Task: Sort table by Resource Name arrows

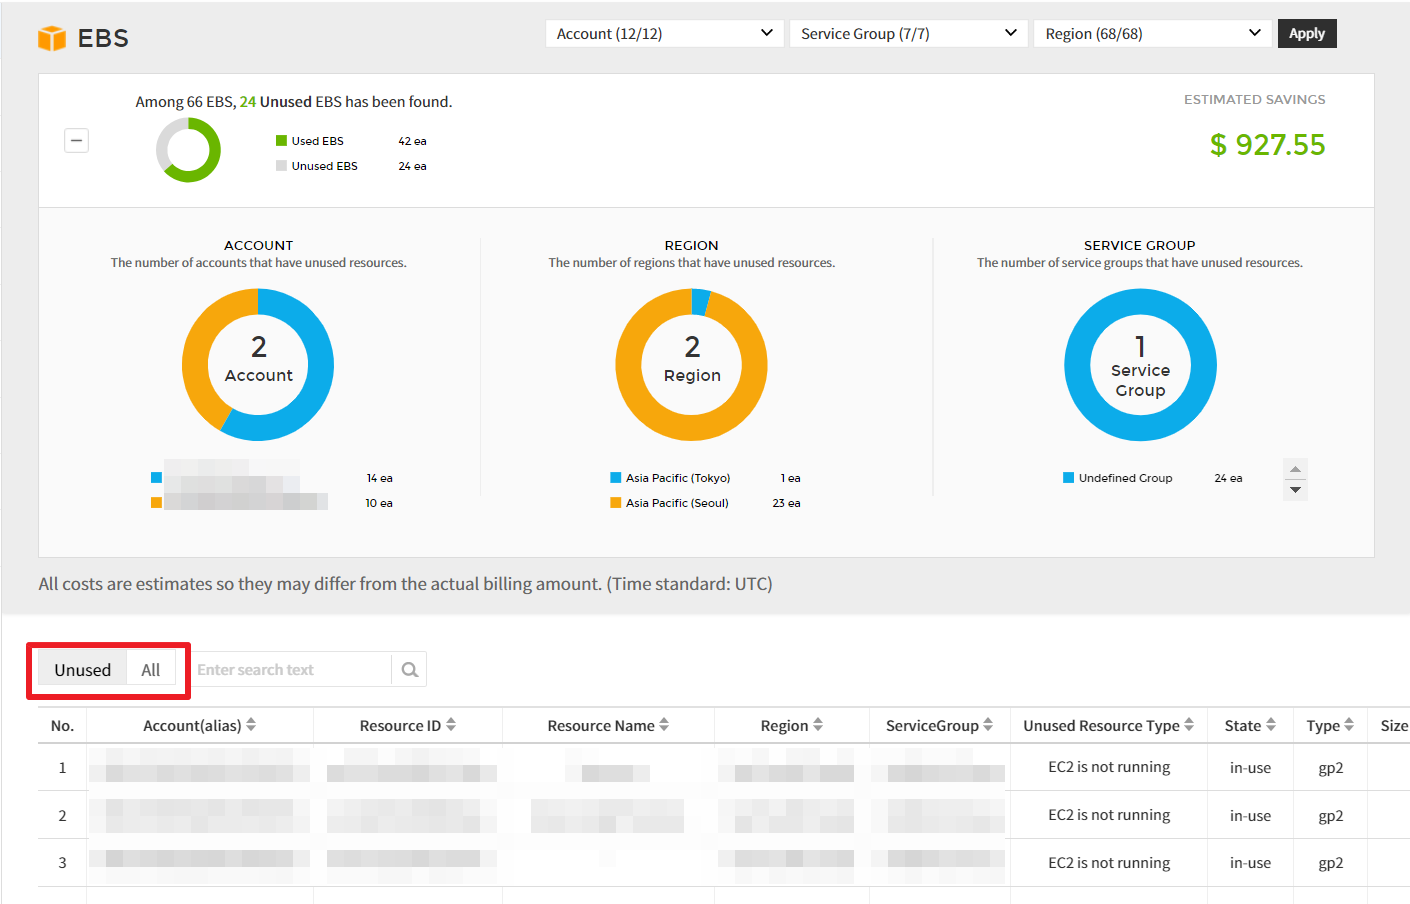Action: click(664, 725)
